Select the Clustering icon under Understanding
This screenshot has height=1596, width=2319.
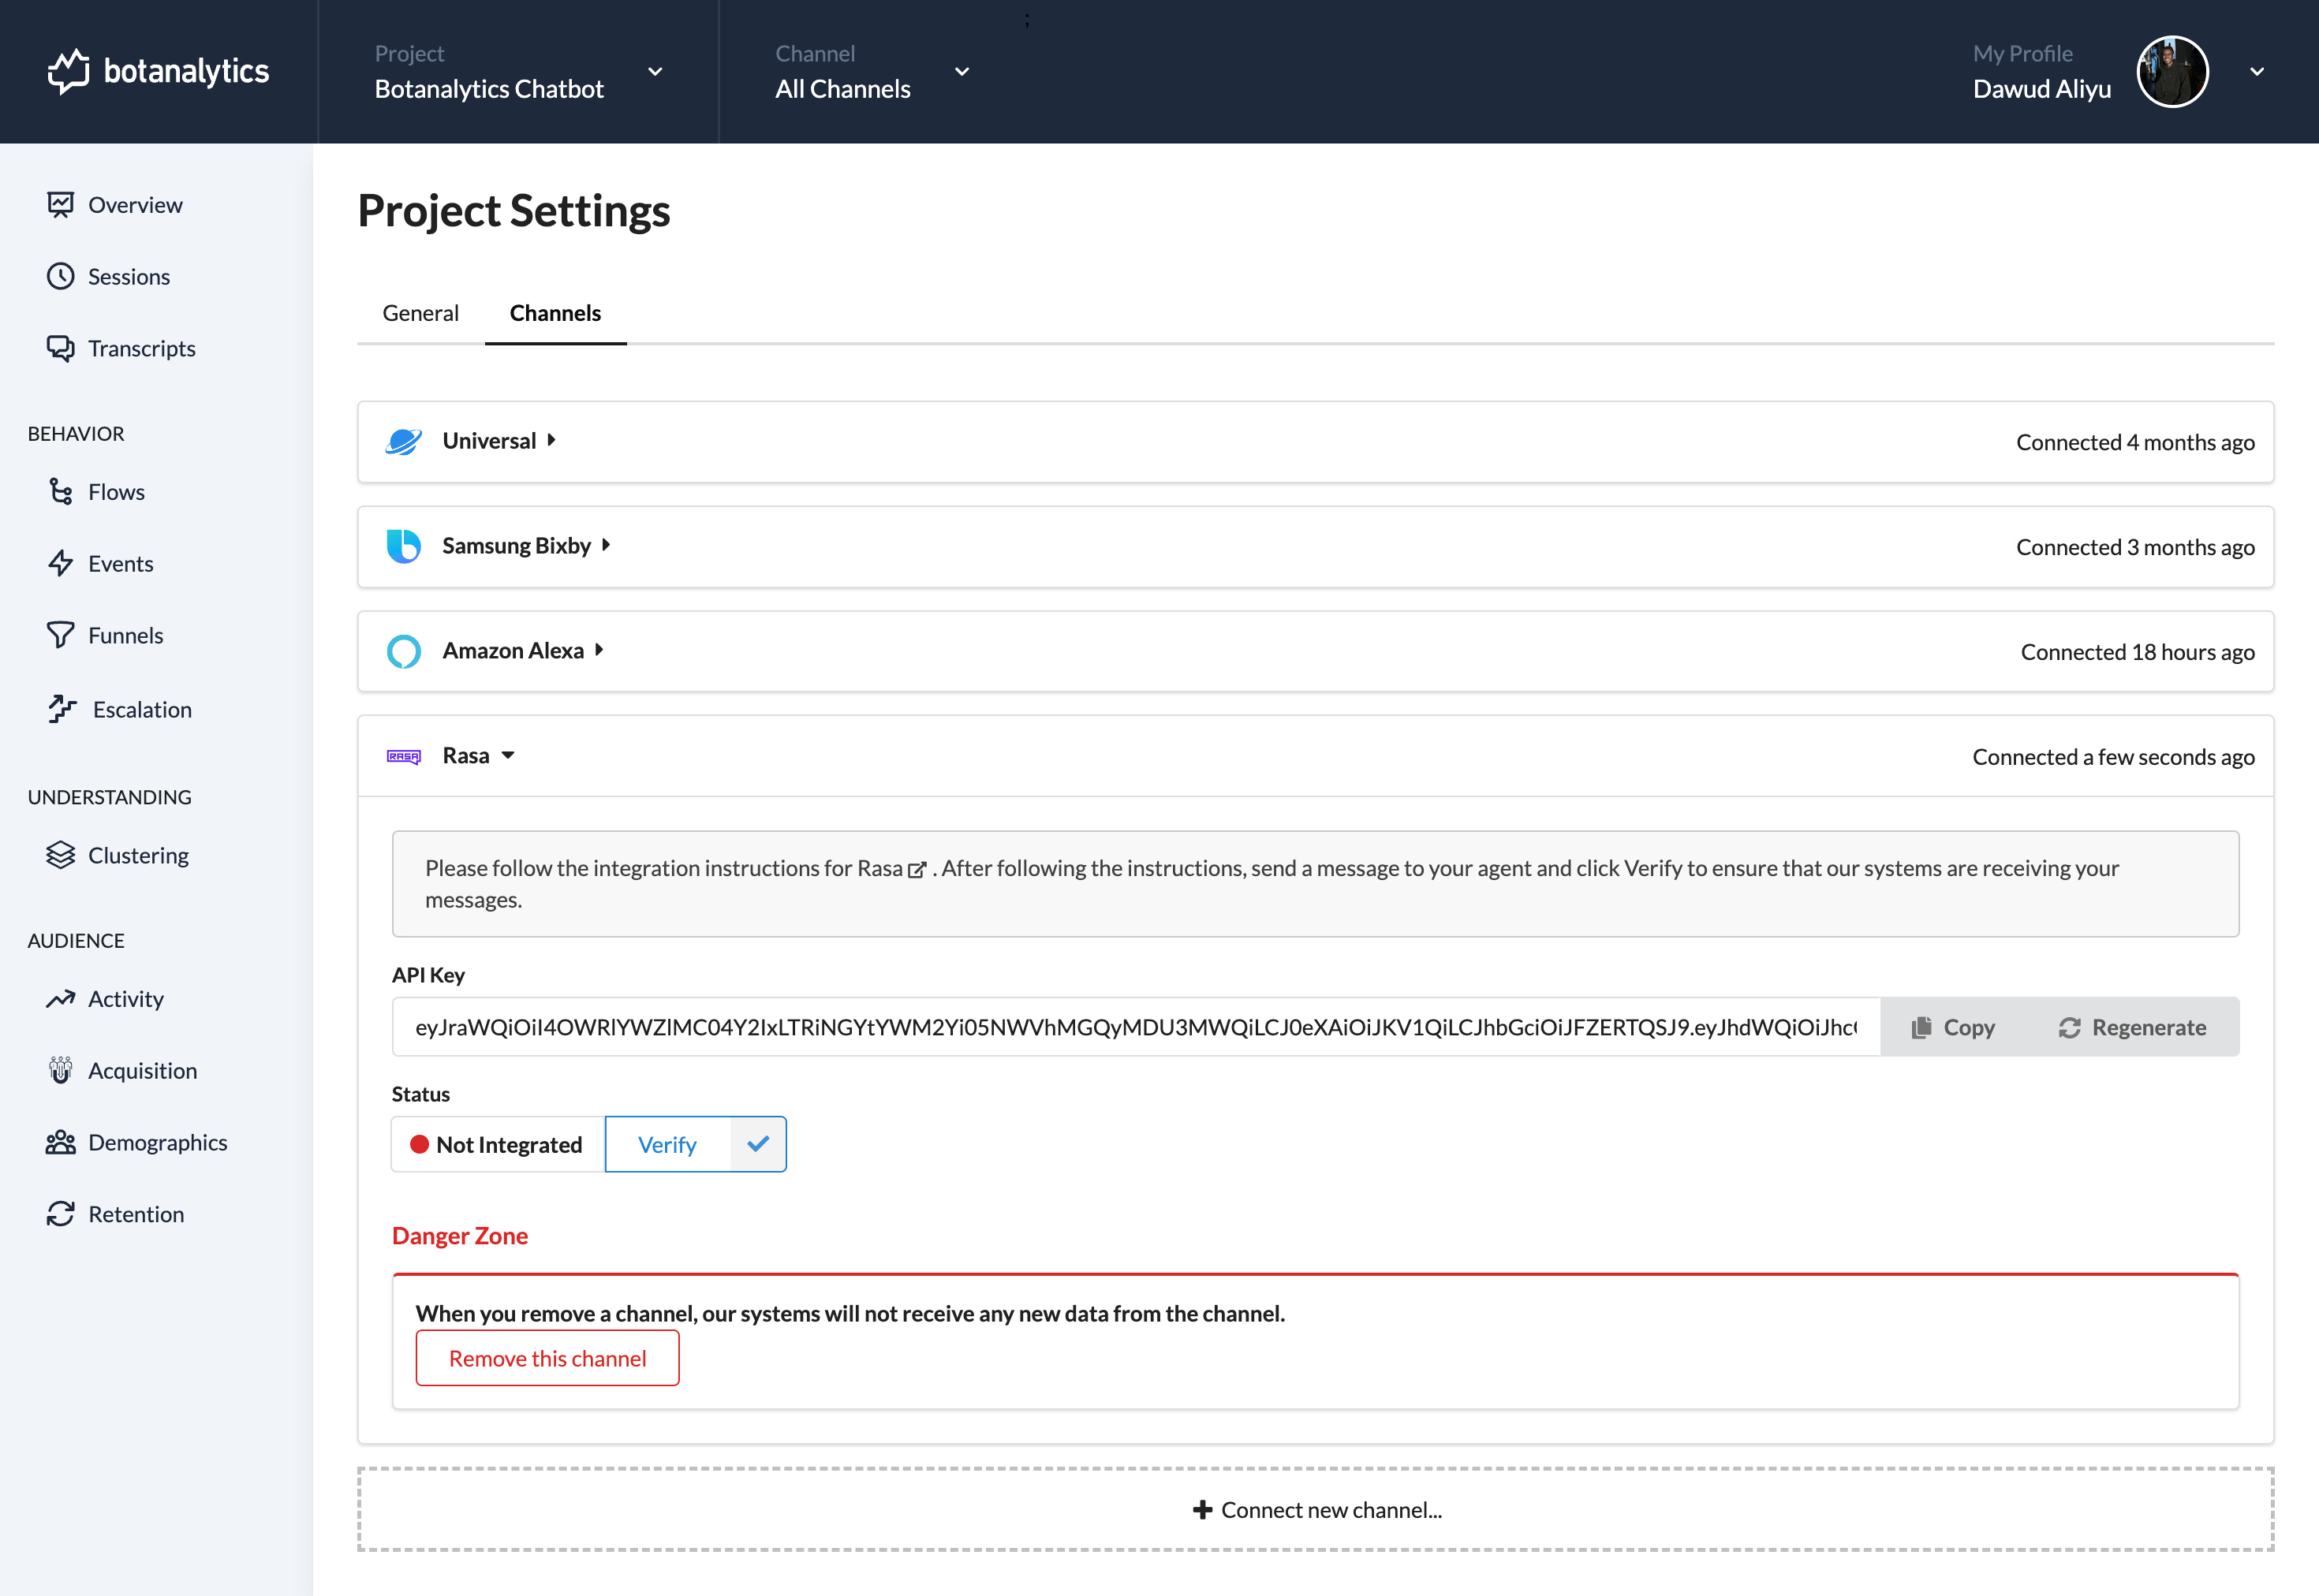[x=60, y=854]
